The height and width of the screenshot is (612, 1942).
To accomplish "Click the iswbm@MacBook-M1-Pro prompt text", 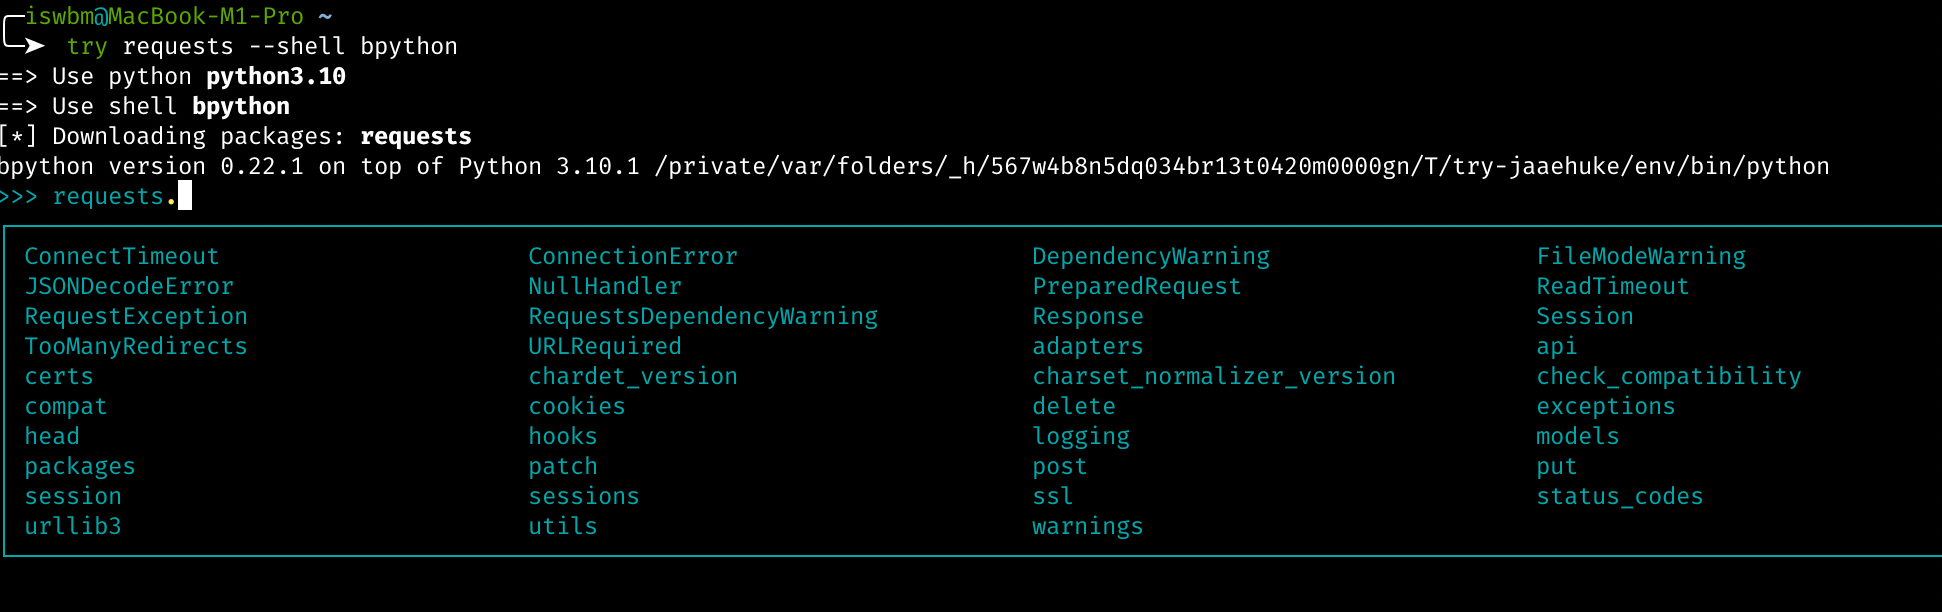I will point(164,16).
